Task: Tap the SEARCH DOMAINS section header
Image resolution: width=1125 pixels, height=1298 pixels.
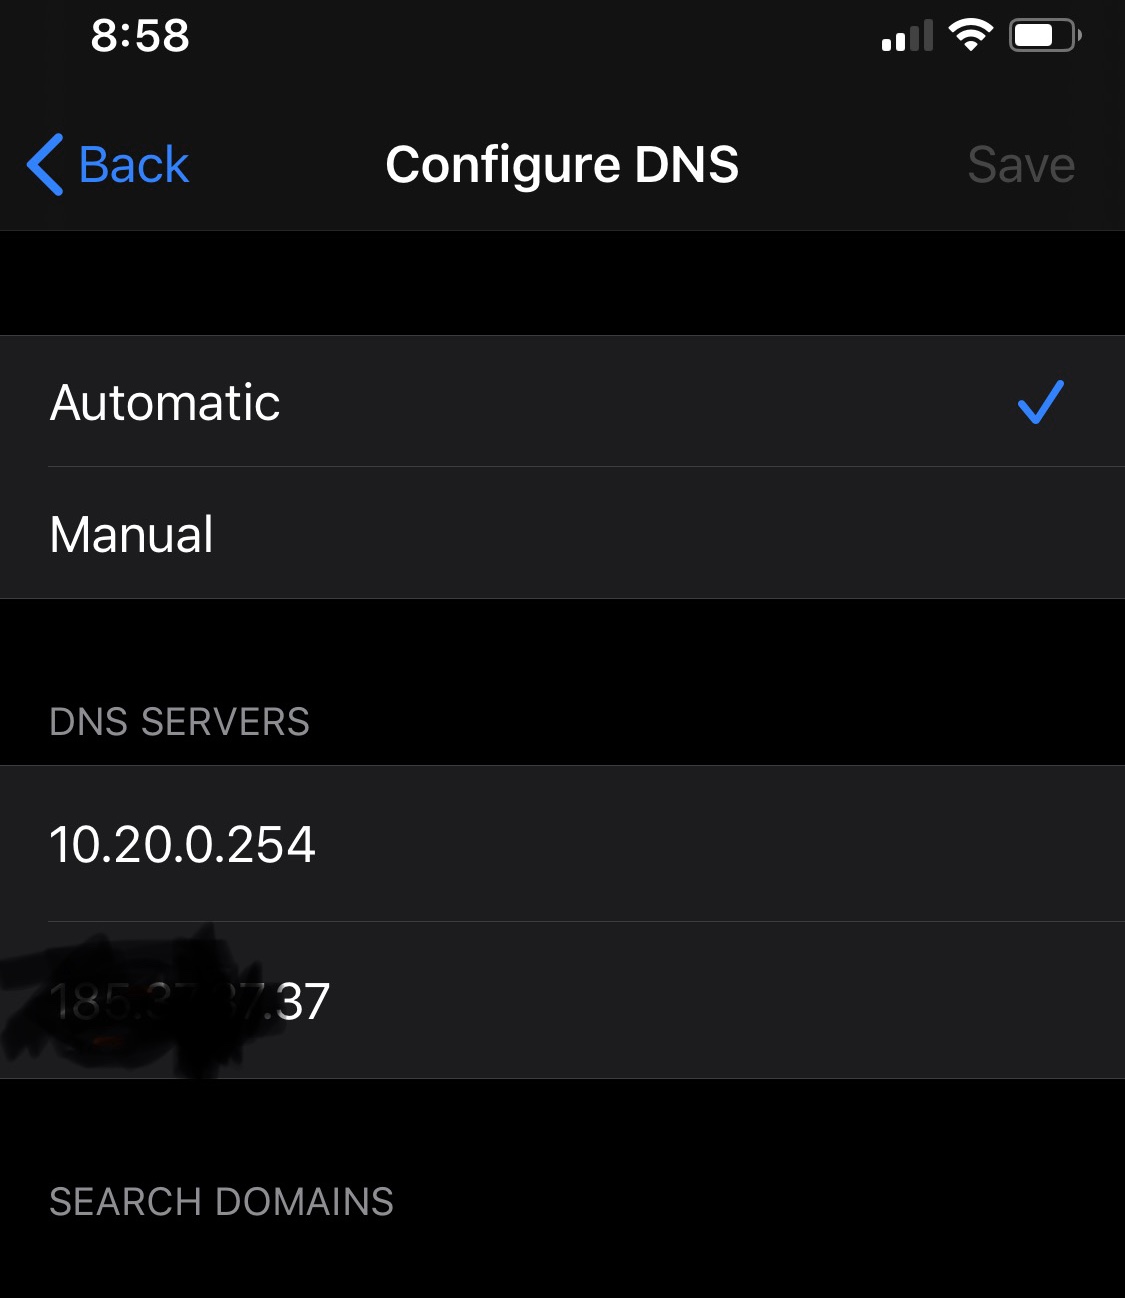Action: click(222, 1202)
